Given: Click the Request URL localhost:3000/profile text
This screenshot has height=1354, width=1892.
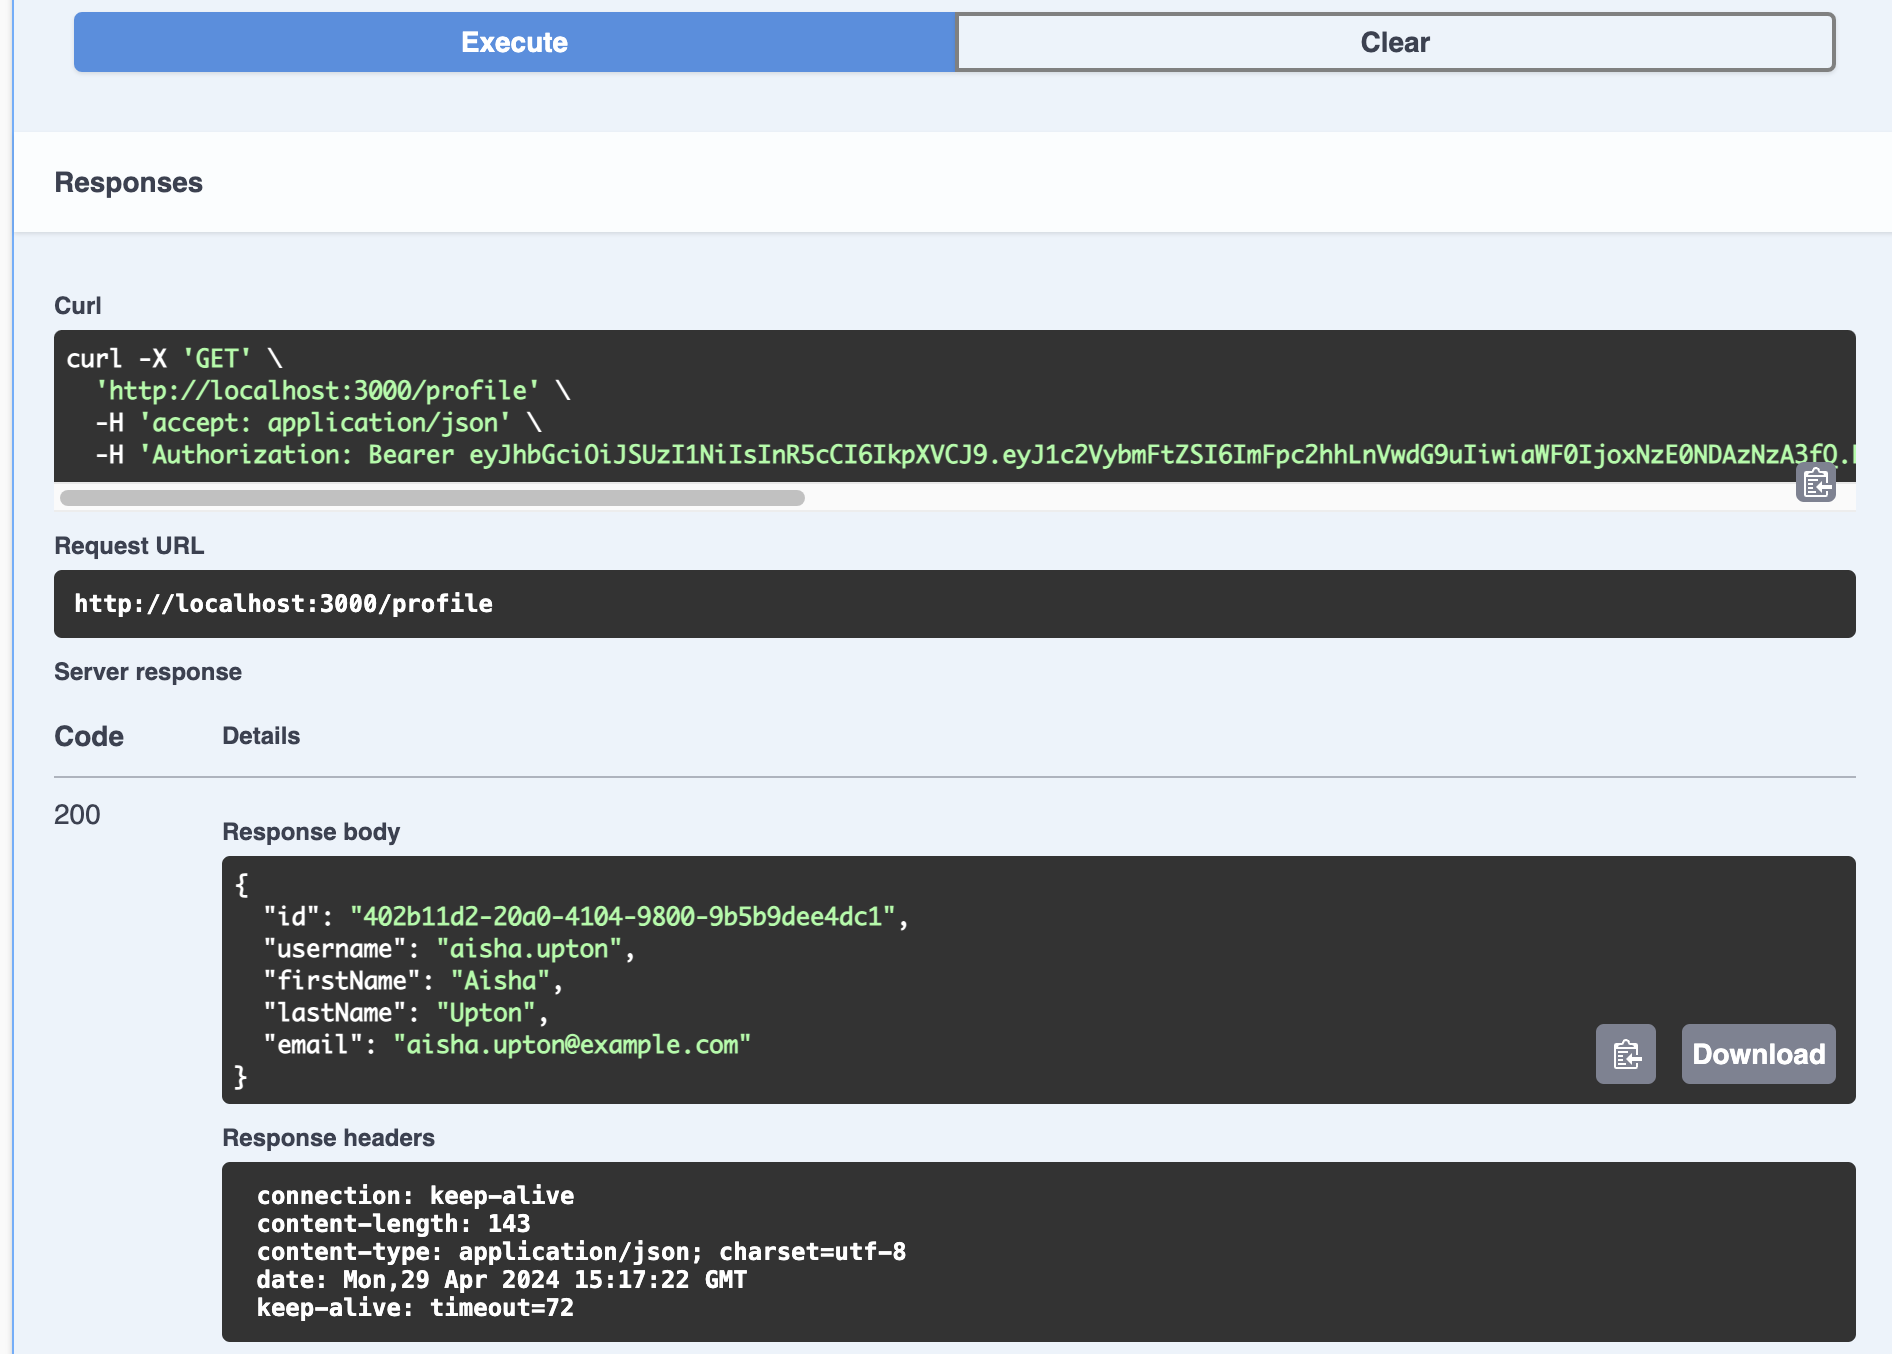Looking at the screenshot, I should click(x=283, y=604).
